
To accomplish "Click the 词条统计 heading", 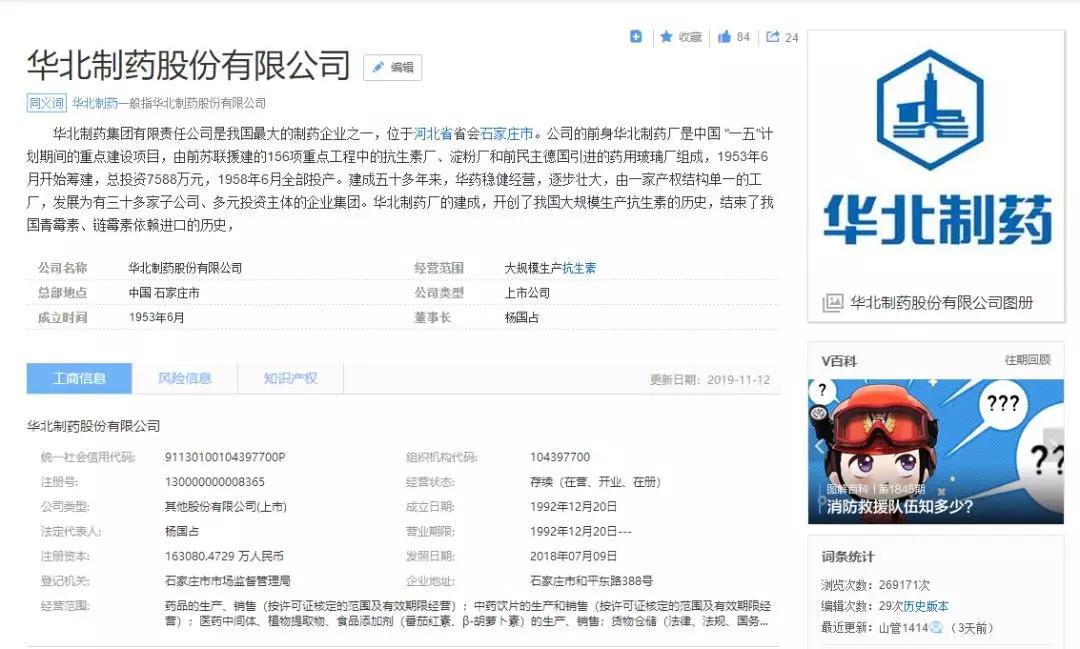I will coord(847,557).
